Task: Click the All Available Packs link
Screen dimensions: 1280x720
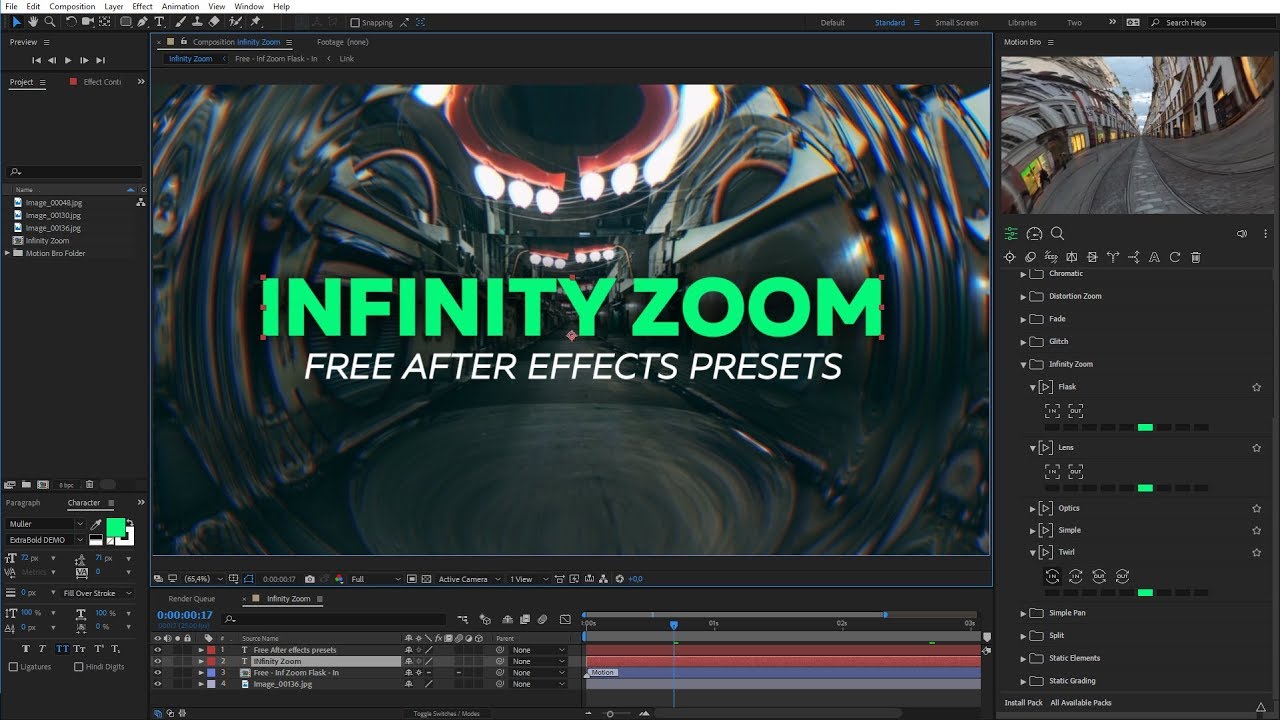Action: pos(1081,703)
